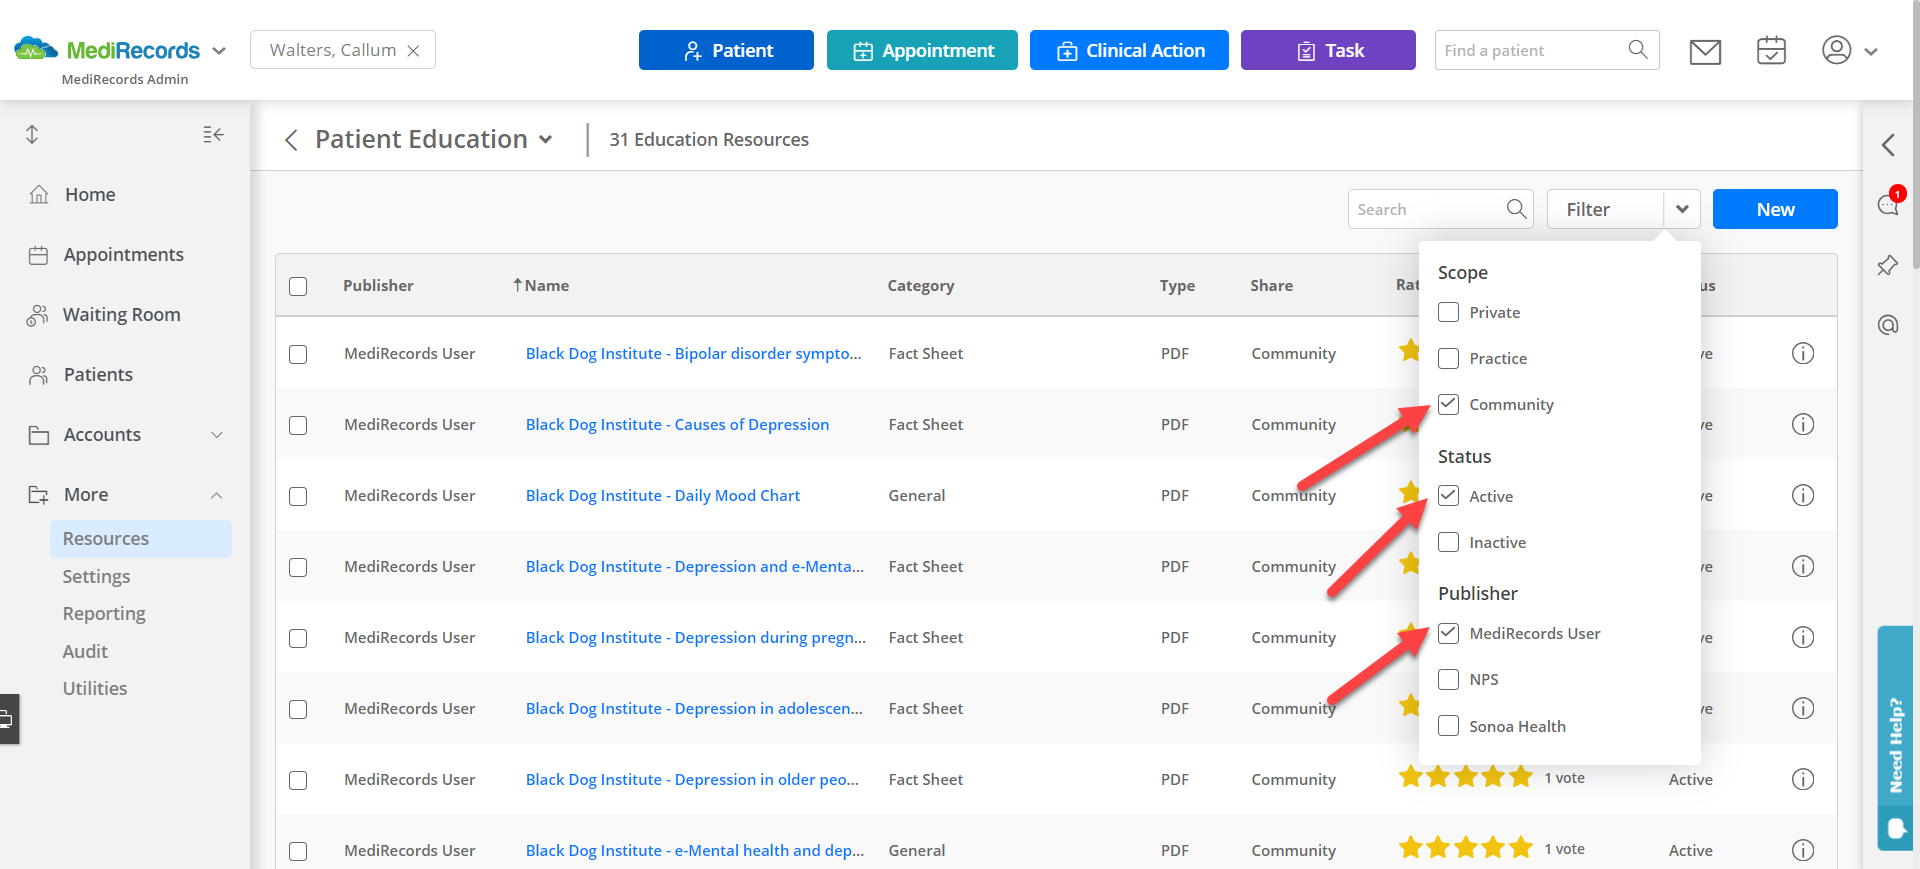
Task: Click the MediRecords logo
Action: [107, 50]
